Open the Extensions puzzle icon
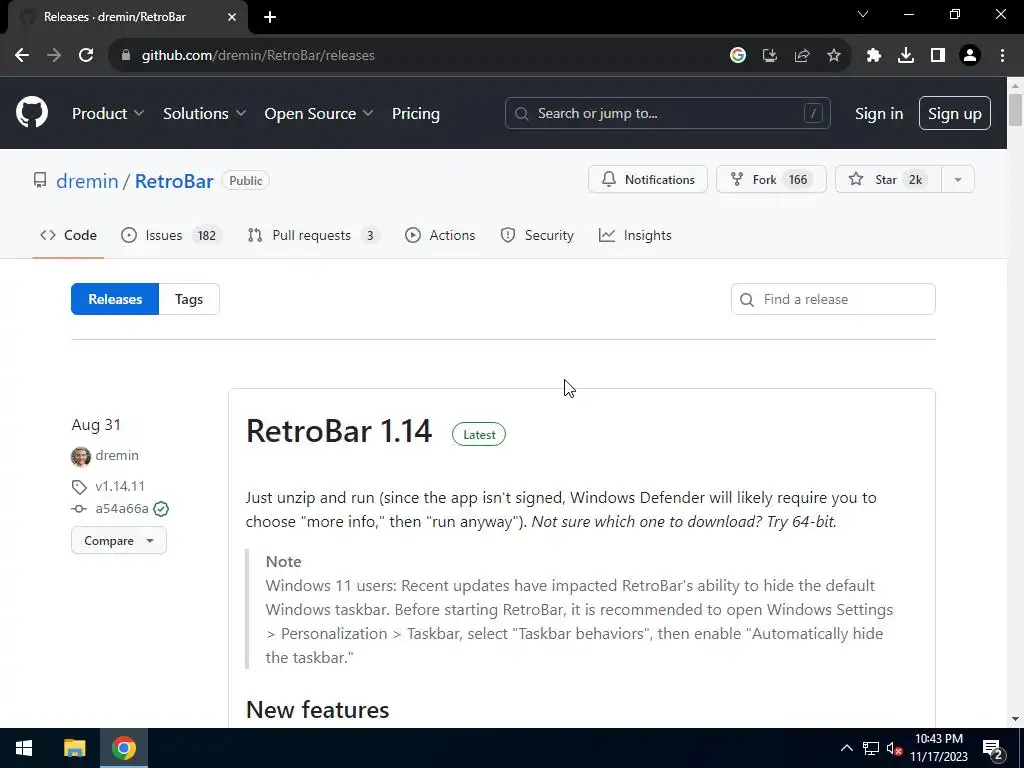 tap(874, 56)
